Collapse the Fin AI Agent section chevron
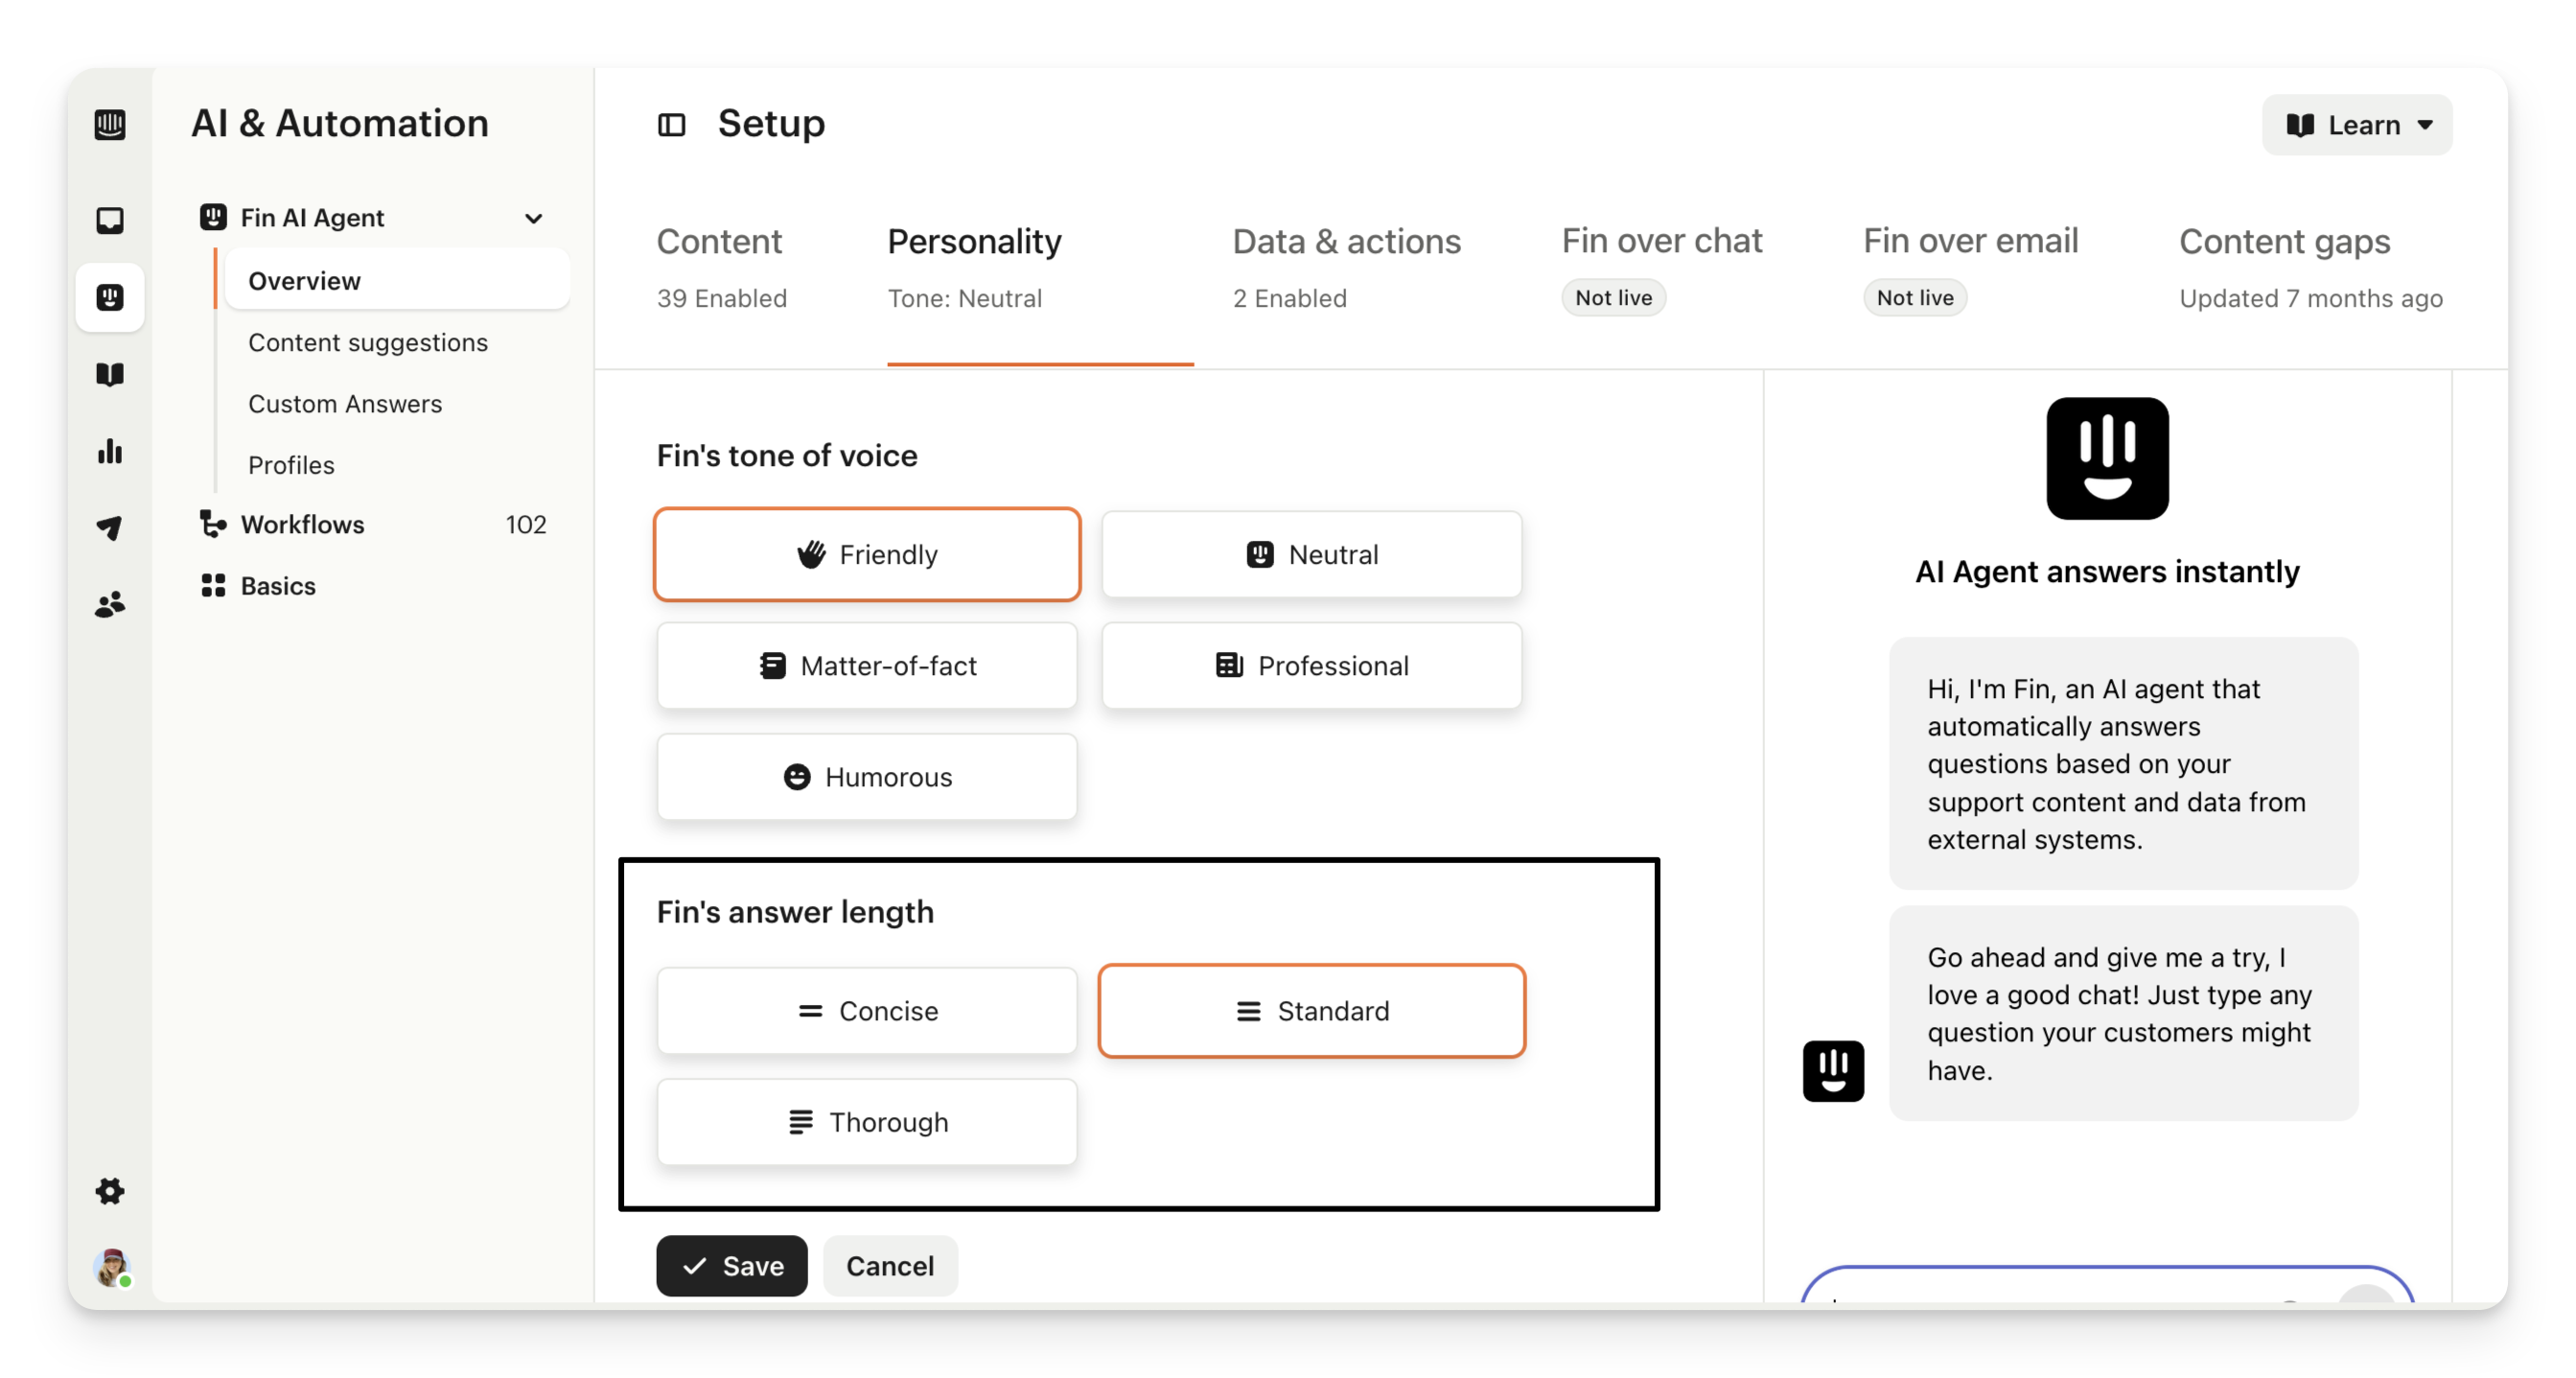 (534, 218)
